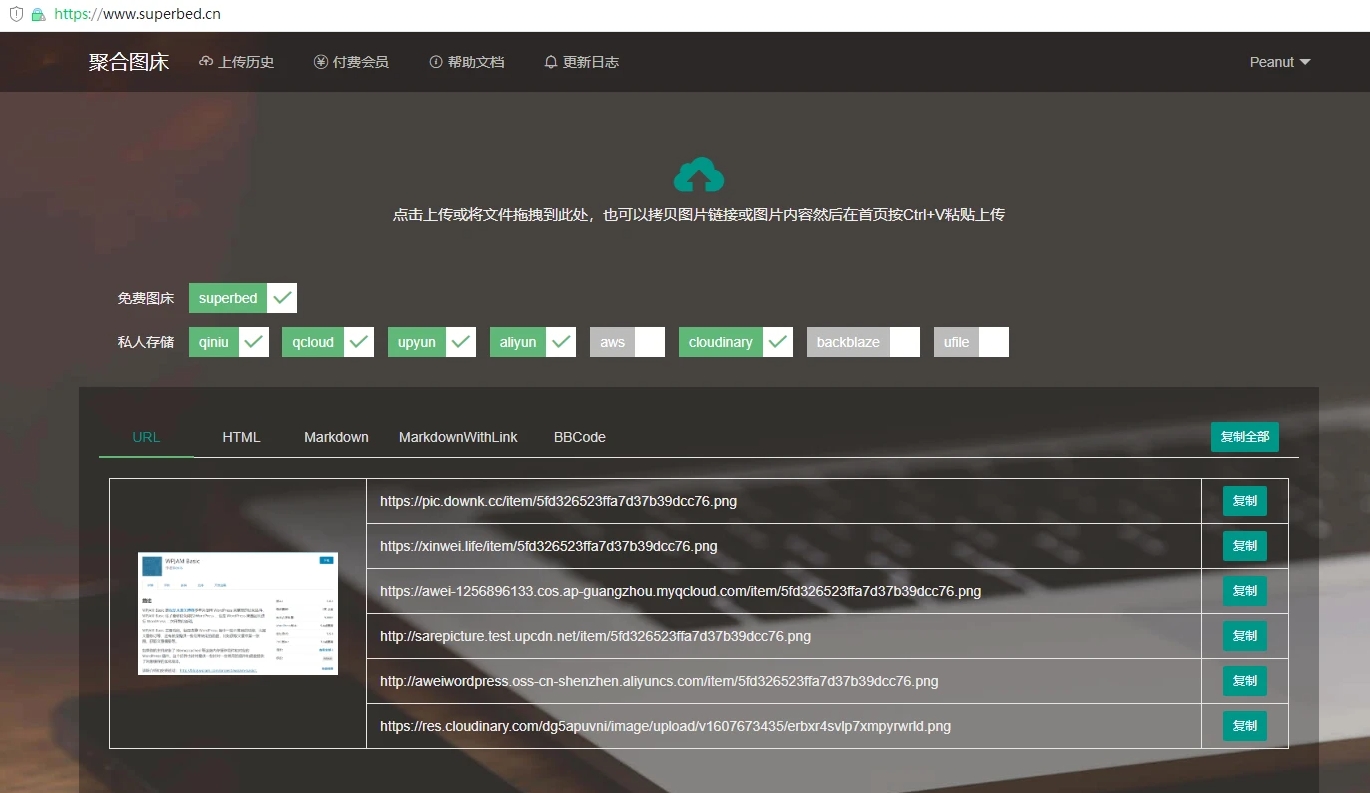1370x793 pixels.
Task: Toggle the superbed free hosting checkbox
Action: pyautogui.click(x=282, y=298)
